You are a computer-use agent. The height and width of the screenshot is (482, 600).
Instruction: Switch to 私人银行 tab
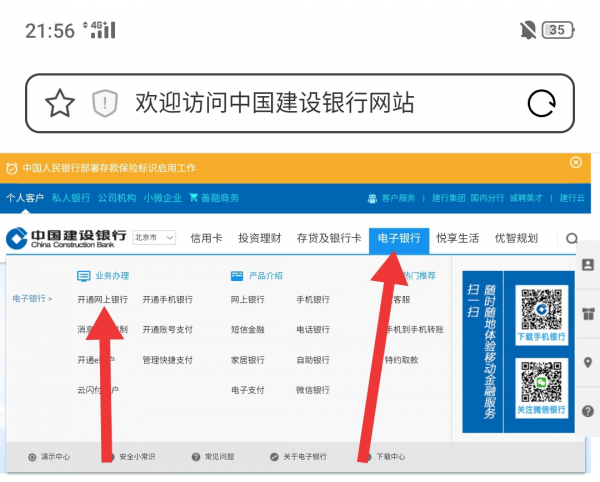pos(71,198)
